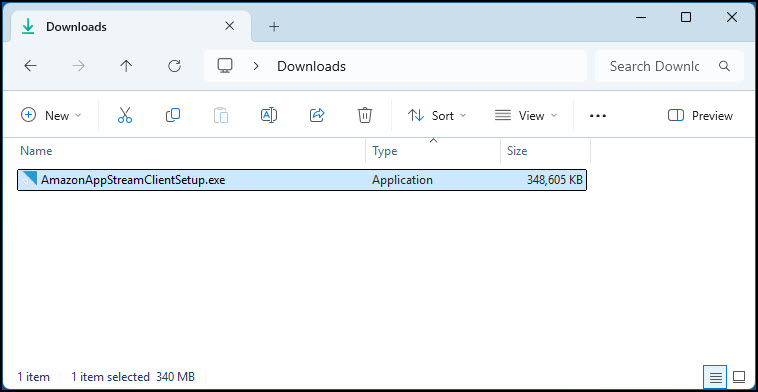Close the File Explorer window
Screen dimensions: 758x392
click(x=731, y=17)
